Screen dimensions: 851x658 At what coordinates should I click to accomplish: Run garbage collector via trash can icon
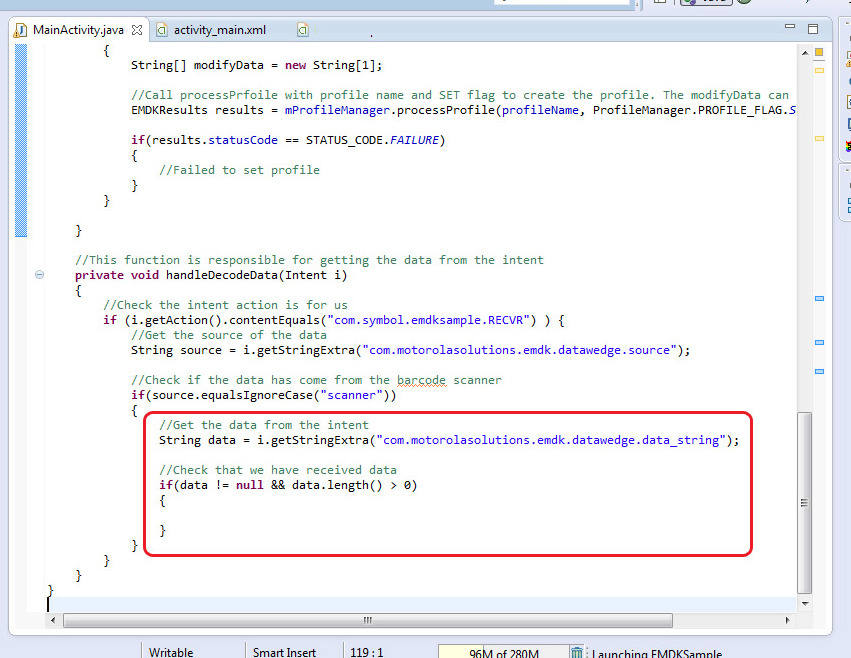[577, 653]
